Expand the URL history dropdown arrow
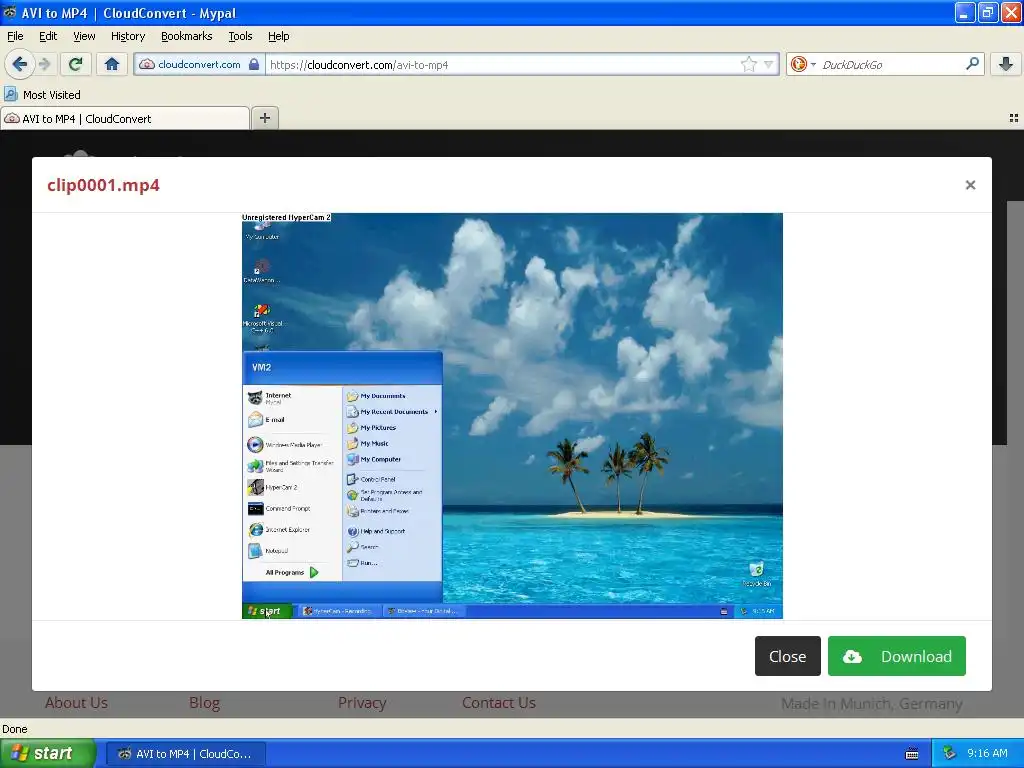1024x768 pixels. 769,64
